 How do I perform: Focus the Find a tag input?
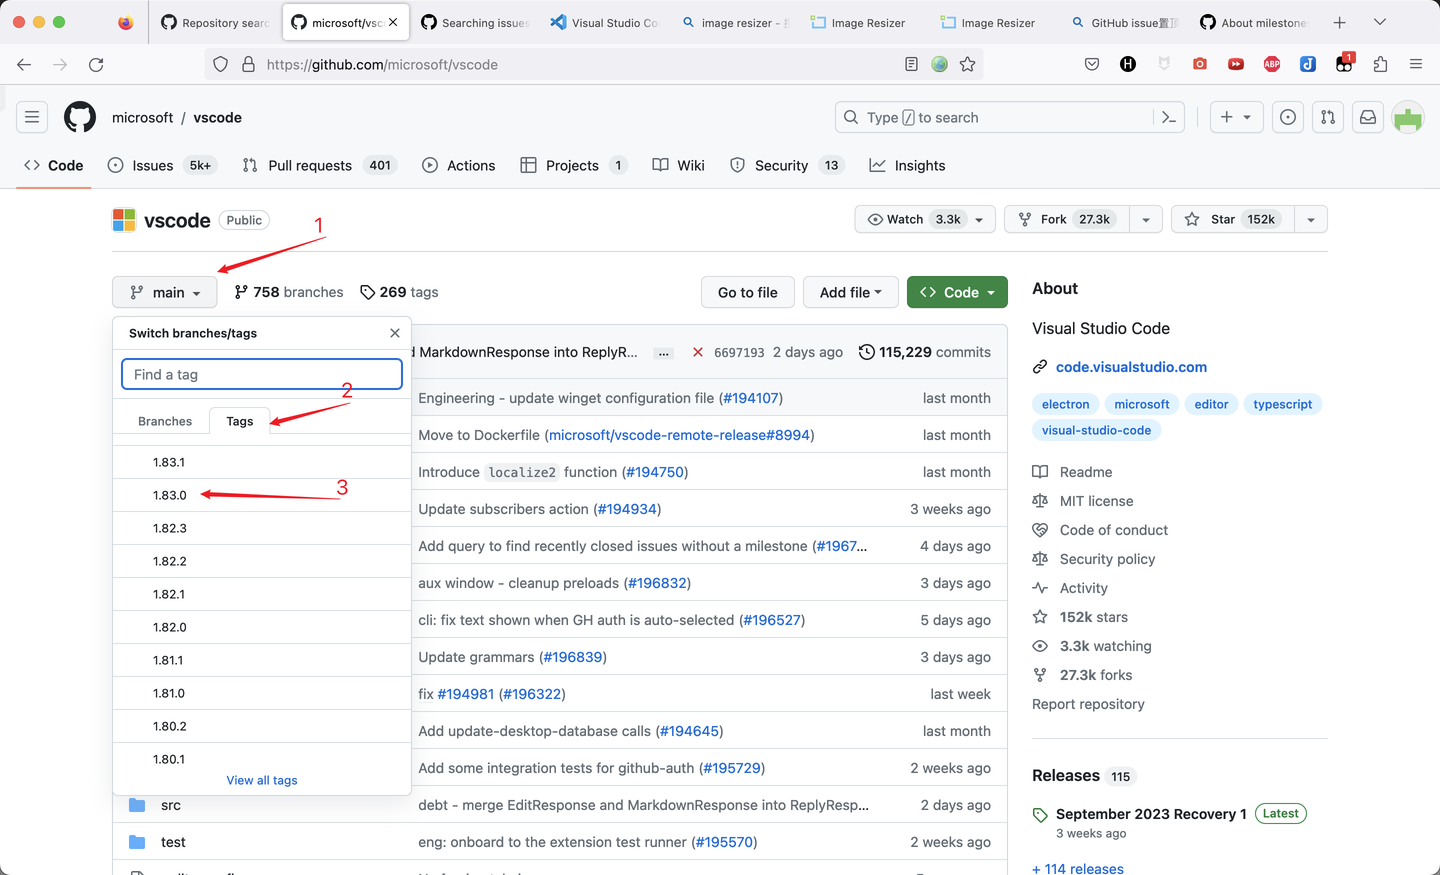[x=262, y=374]
